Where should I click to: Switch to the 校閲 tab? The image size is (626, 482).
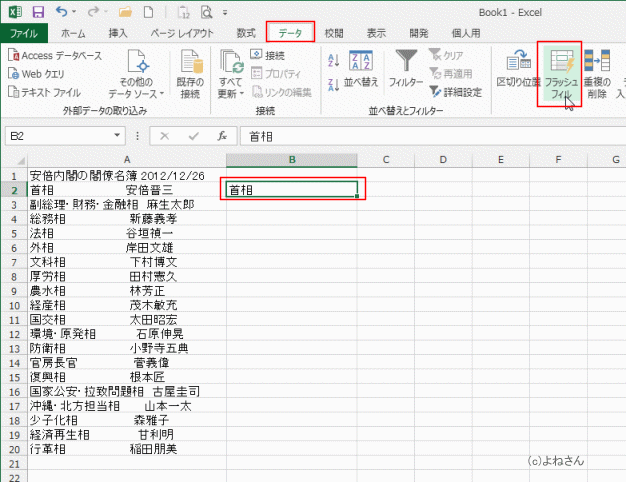click(x=334, y=33)
